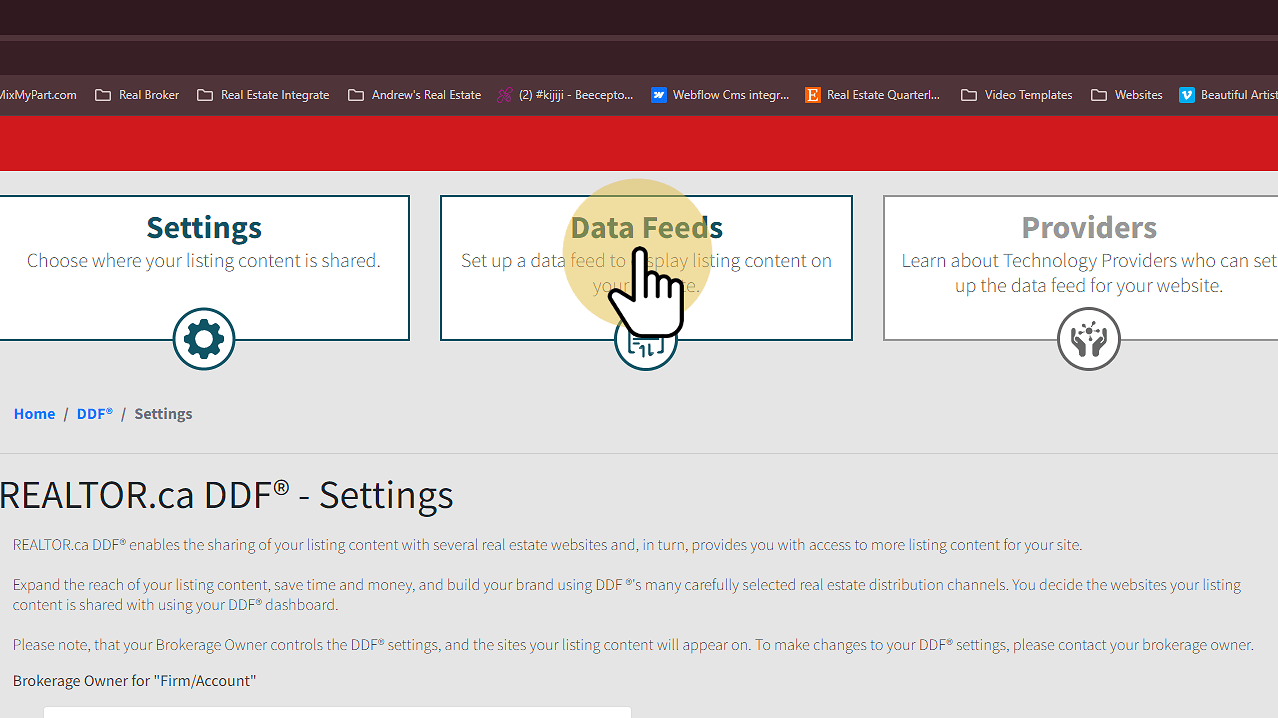Click the Settings breadcrumb text
The width and height of the screenshot is (1278, 718).
[x=163, y=413]
